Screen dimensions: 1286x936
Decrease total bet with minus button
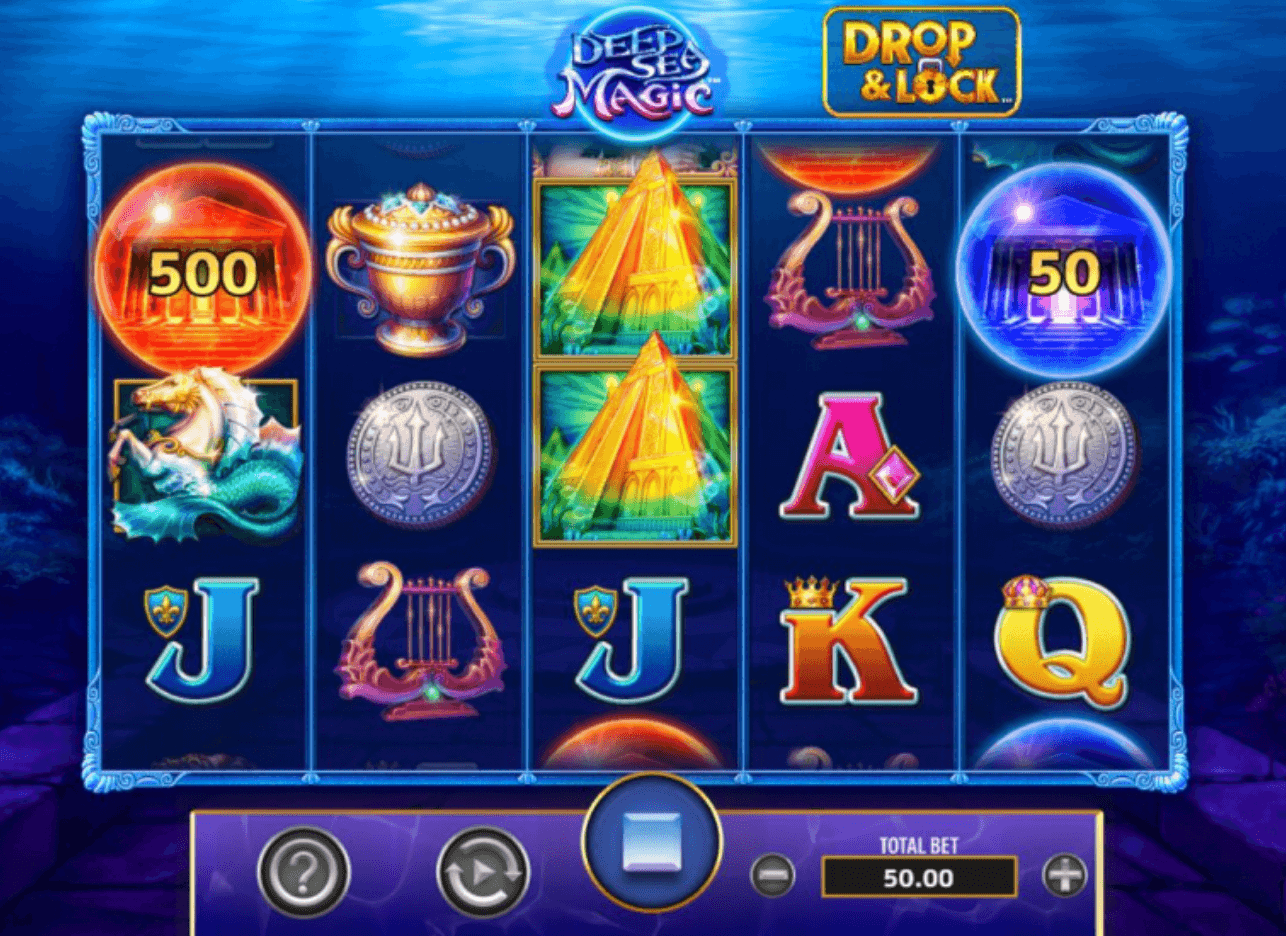click(x=772, y=877)
